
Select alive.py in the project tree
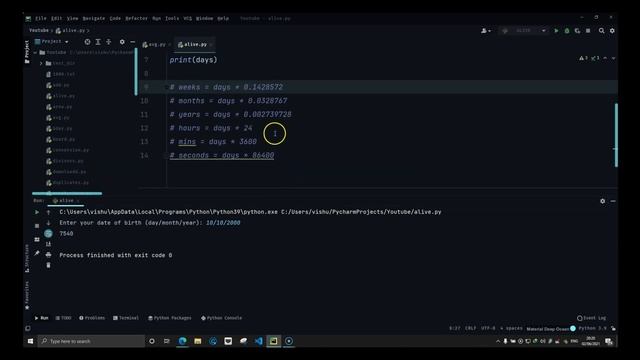click(64, 96)
